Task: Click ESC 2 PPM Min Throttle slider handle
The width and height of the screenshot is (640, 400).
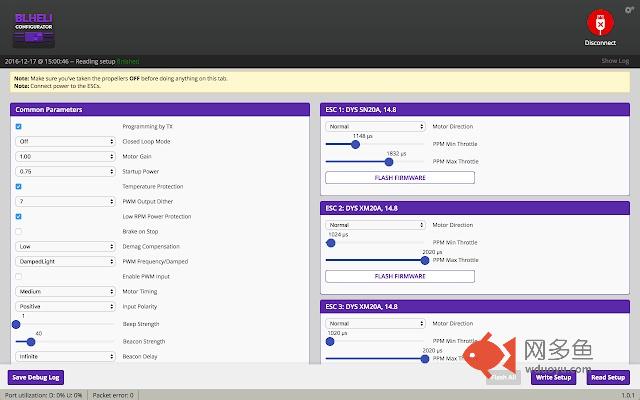Action: click(331, 243)
